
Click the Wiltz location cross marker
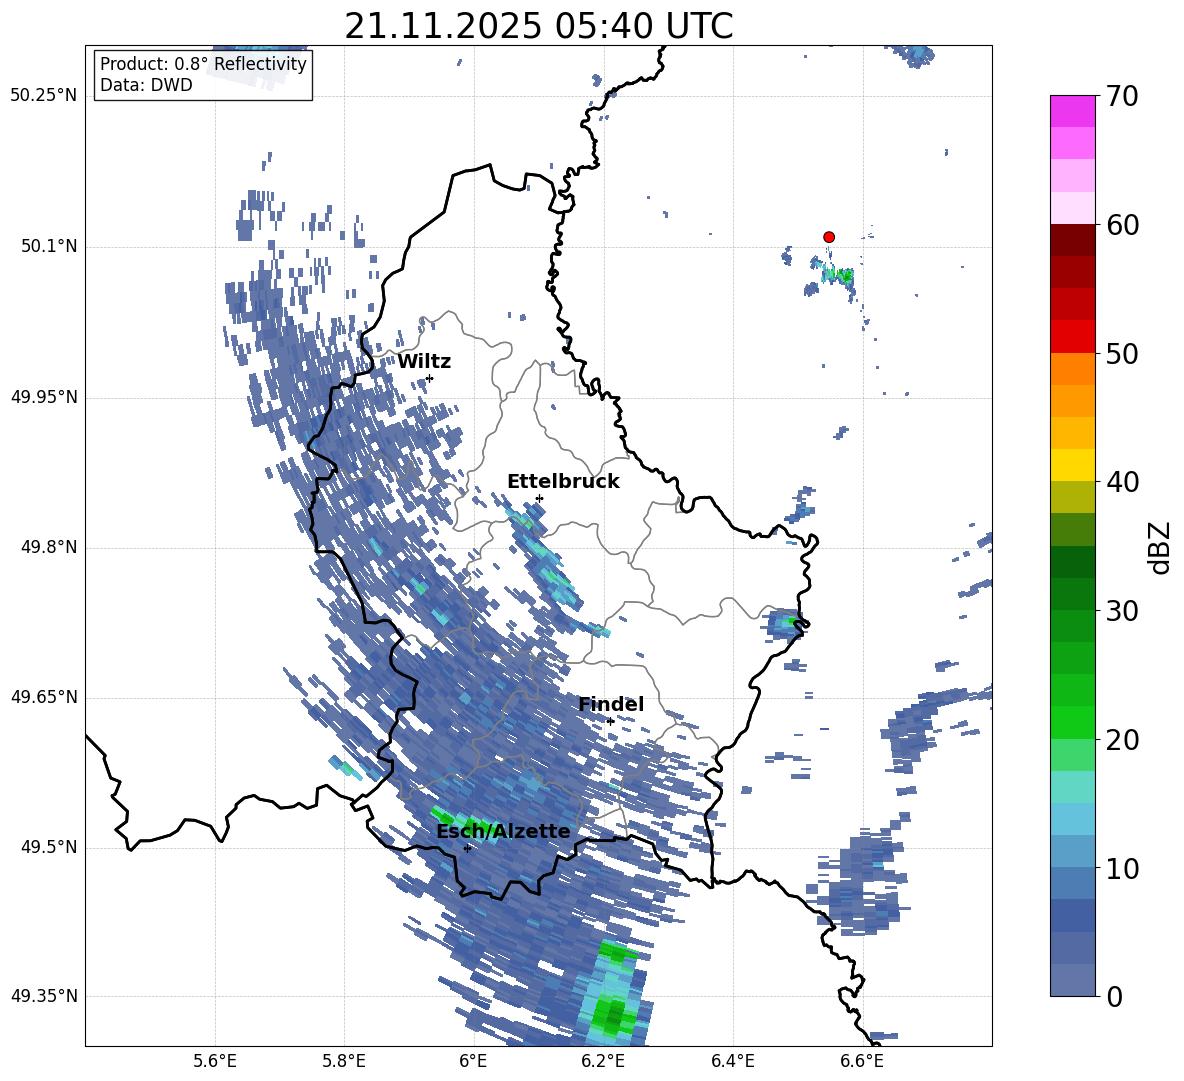(430, 378)
